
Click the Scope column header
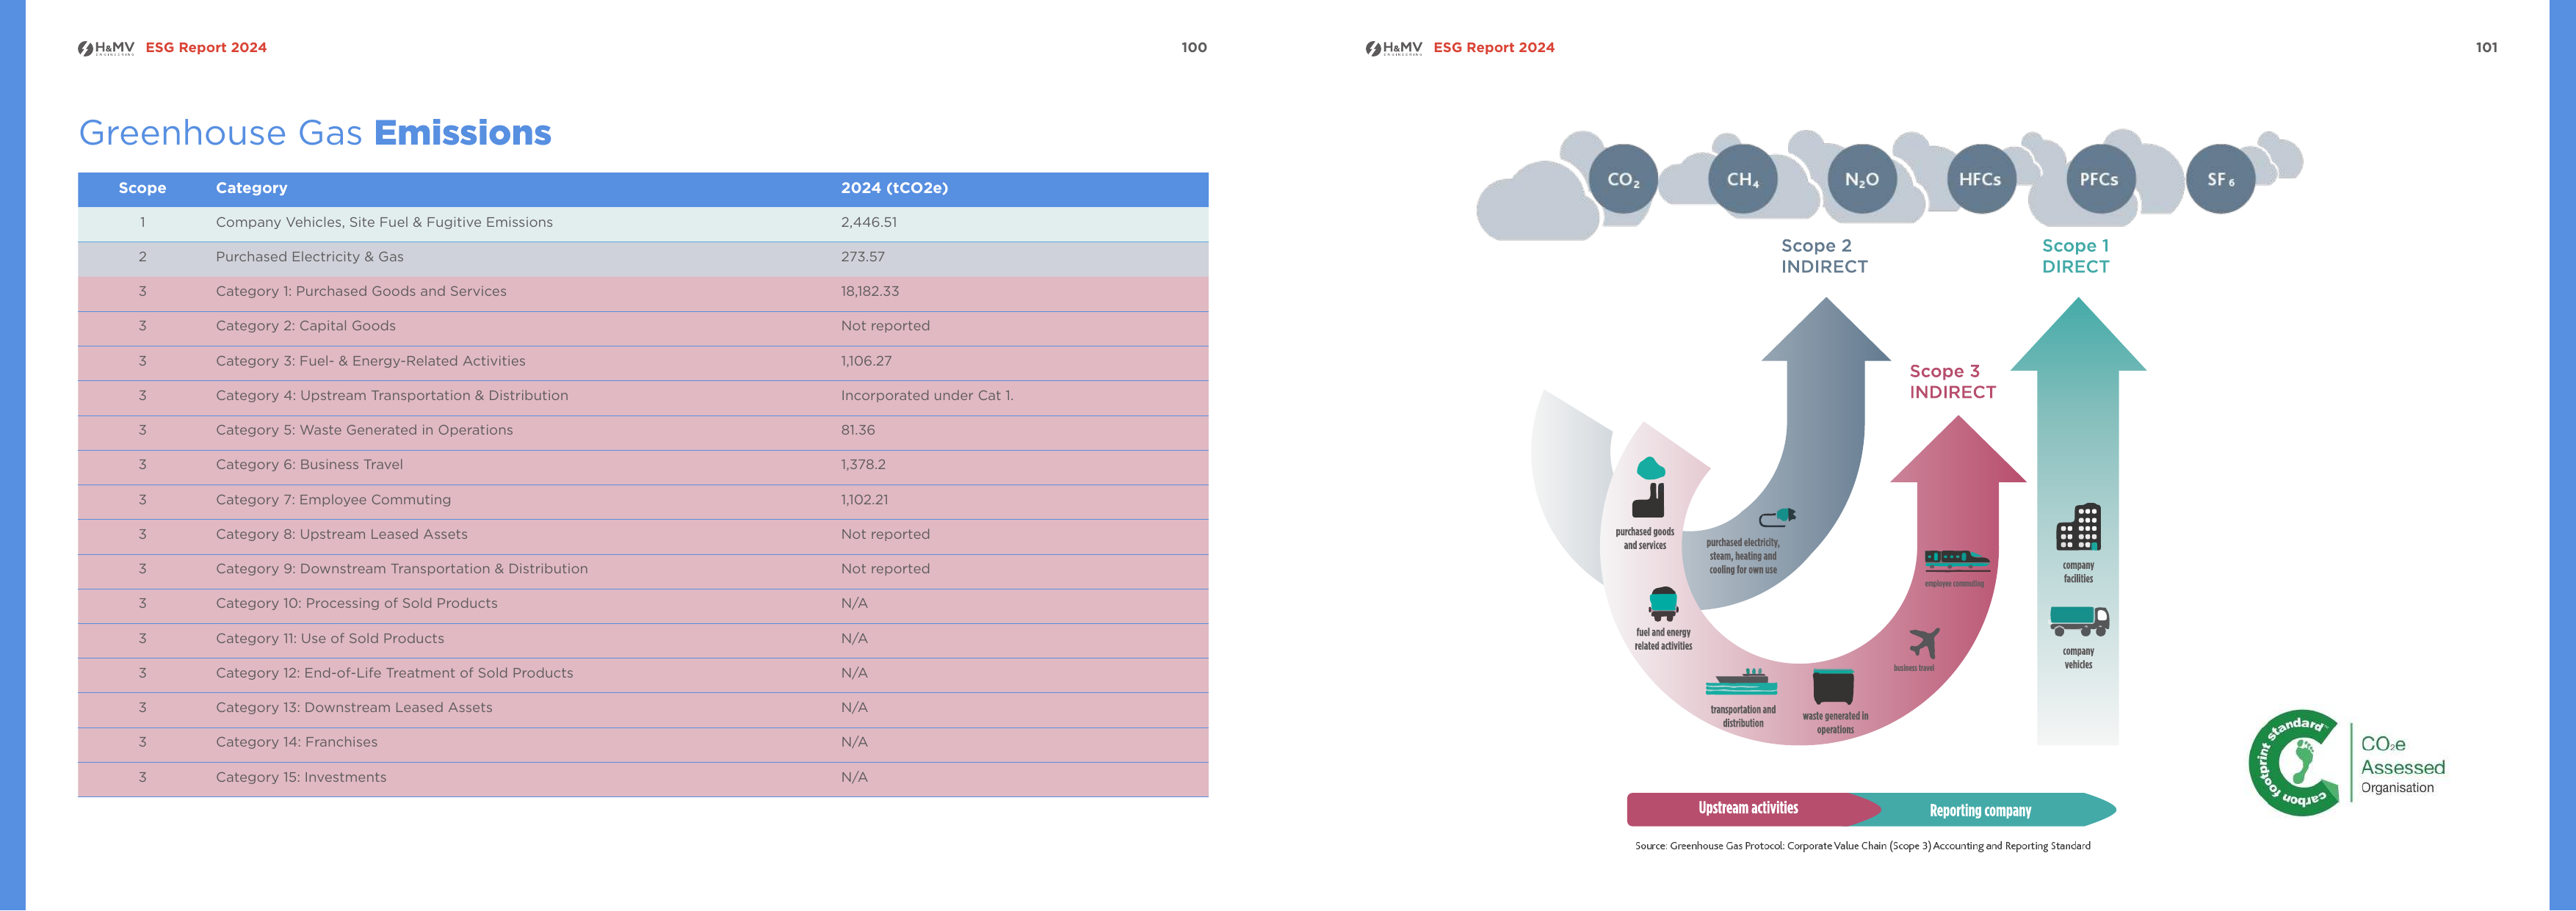tap(142, 188)
